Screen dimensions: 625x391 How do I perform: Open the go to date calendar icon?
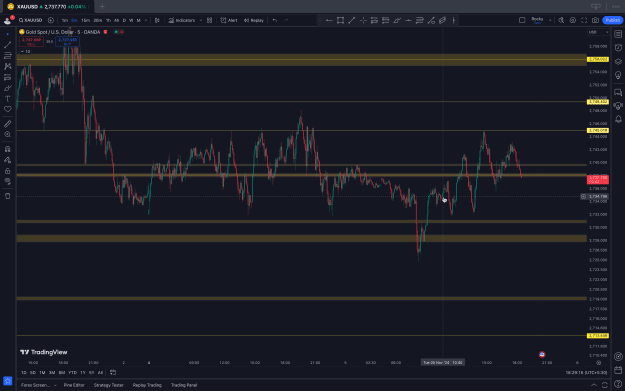tap(113, 373)
